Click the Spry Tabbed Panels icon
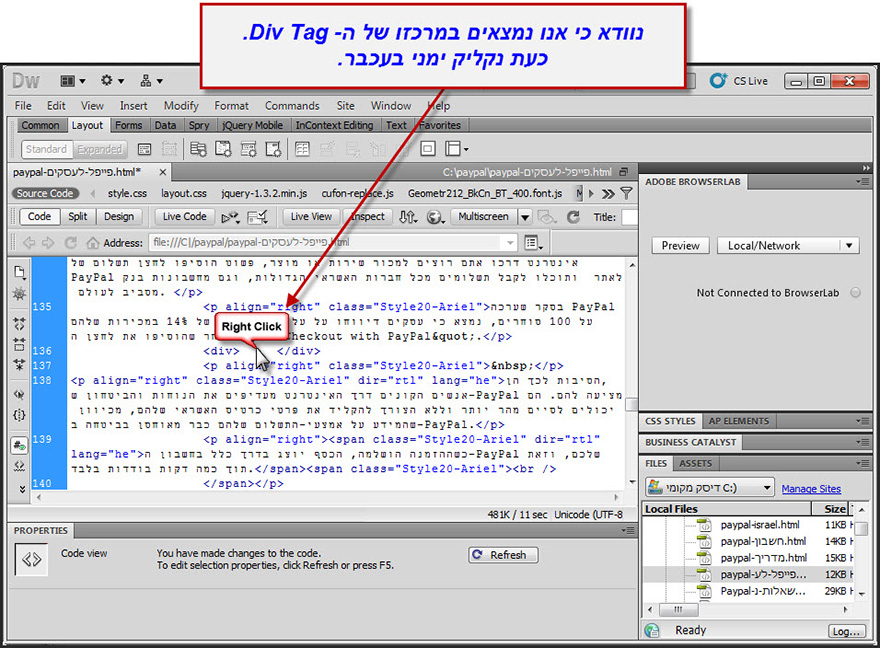Screen dimensions: 880x648 click(x=223, y=149)
